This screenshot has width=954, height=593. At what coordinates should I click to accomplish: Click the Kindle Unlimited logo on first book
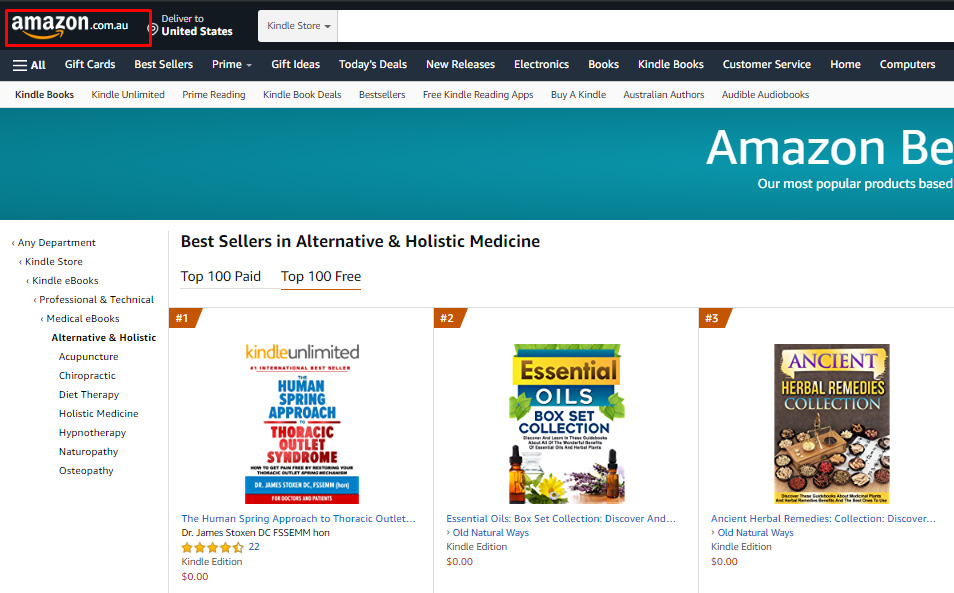point(302,352)
